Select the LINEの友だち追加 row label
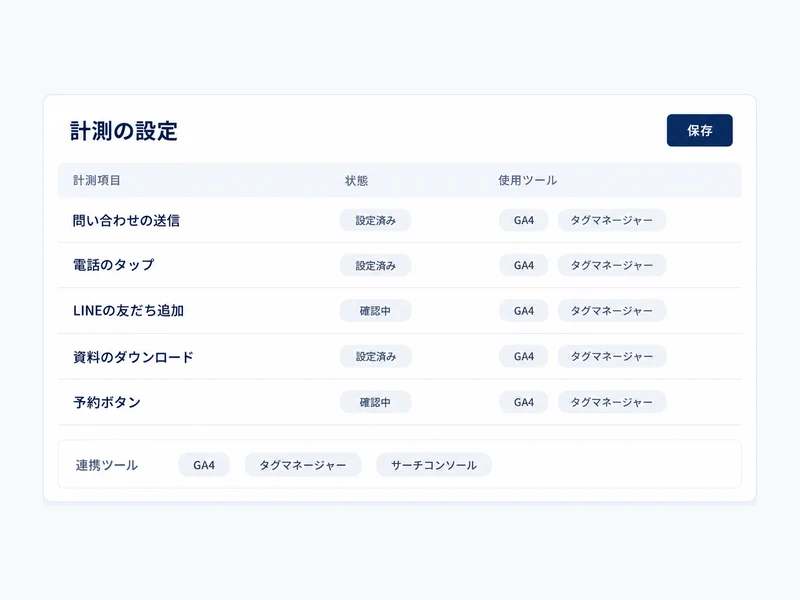This screenshot has width=800, height=600. (128, 311)
